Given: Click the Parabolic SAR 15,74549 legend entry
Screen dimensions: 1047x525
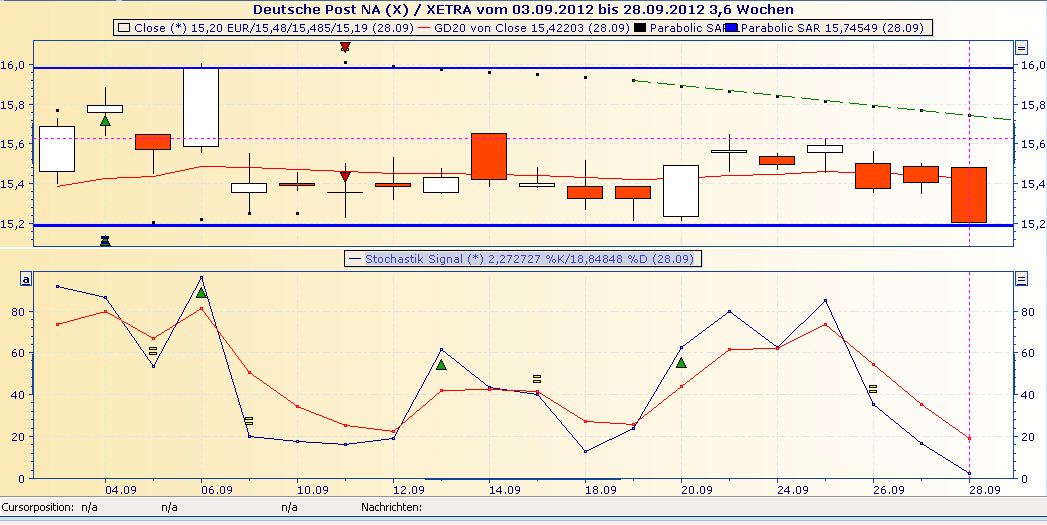Looking at the screenshot, I should click(833, 28).
